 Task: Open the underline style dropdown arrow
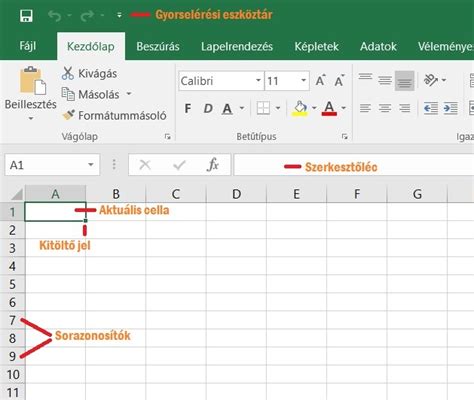pyautogui.click(x=242, y=108)
